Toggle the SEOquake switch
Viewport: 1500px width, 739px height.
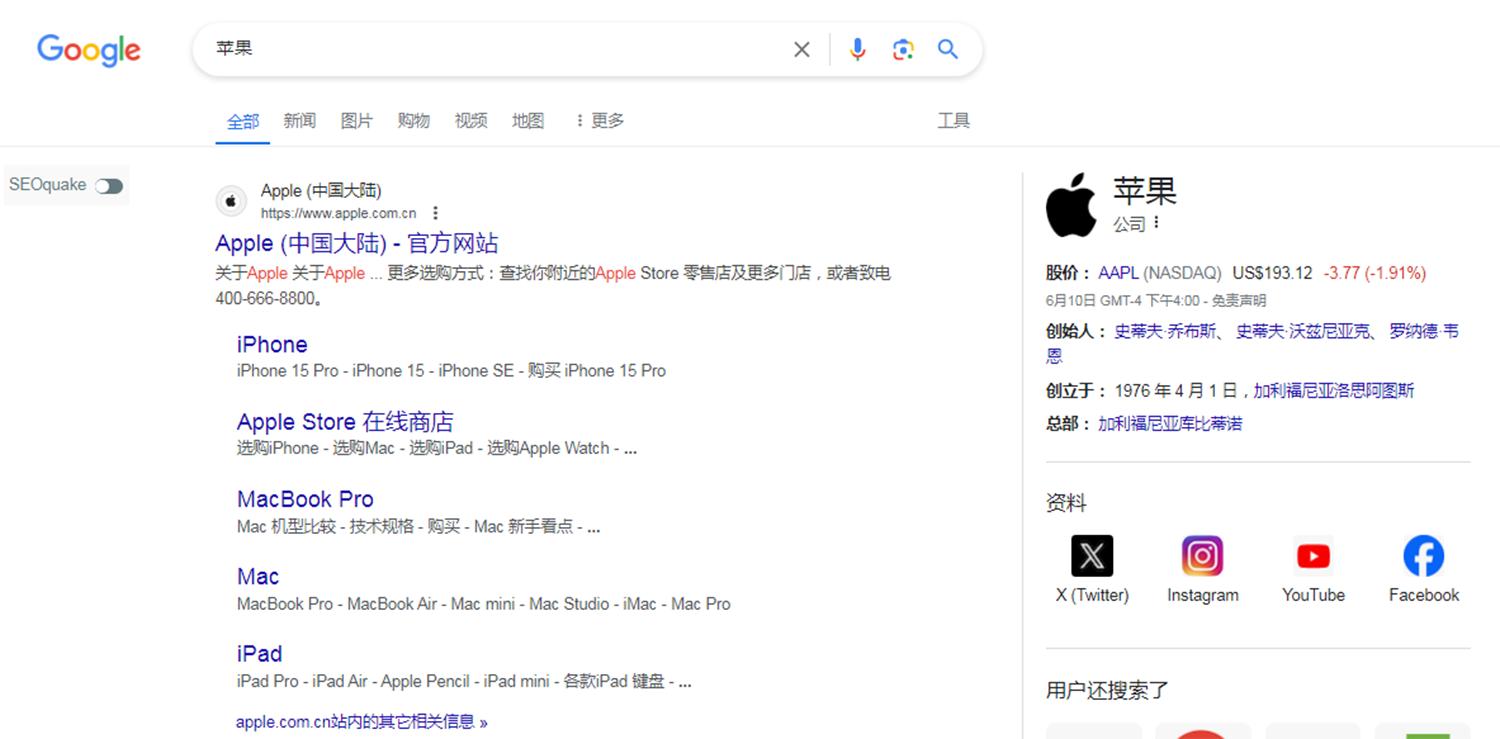110,185
